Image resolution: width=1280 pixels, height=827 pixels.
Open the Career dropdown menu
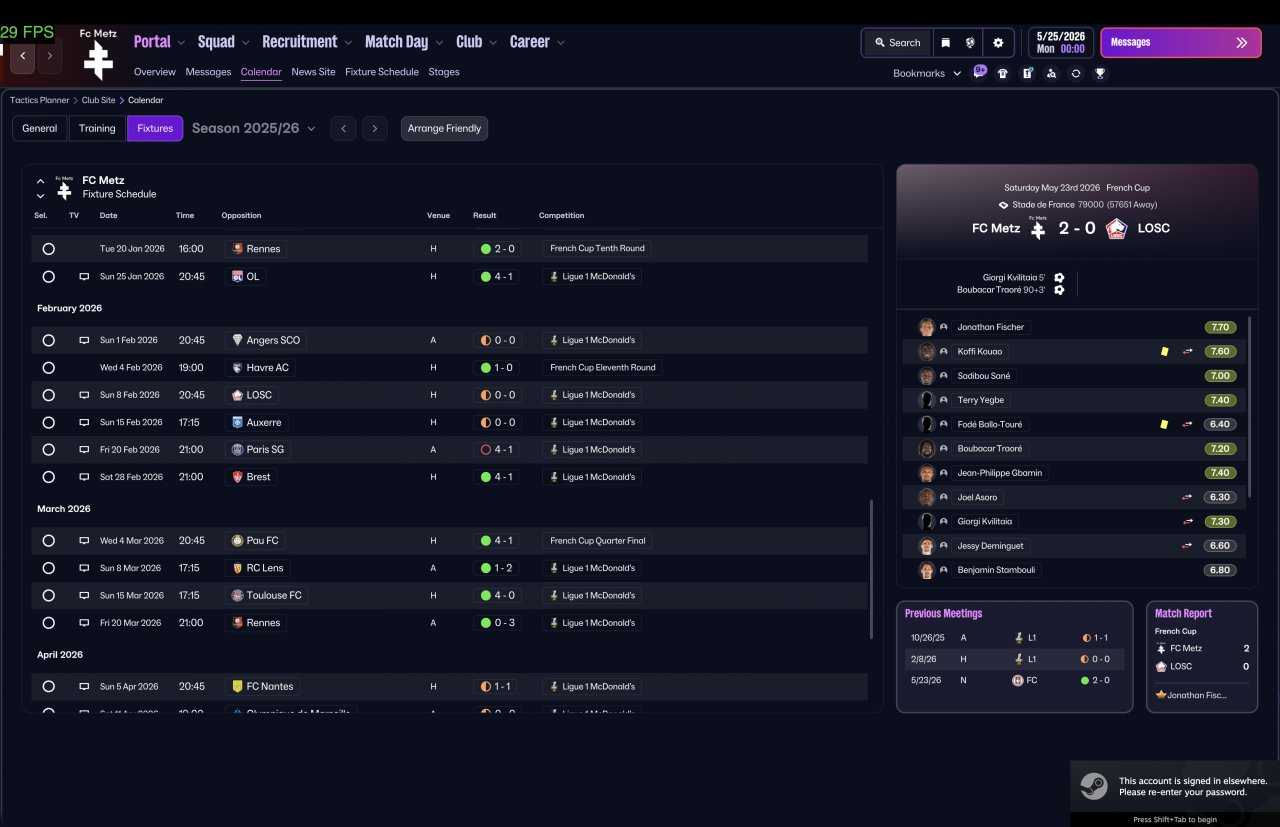pos(537,42)
